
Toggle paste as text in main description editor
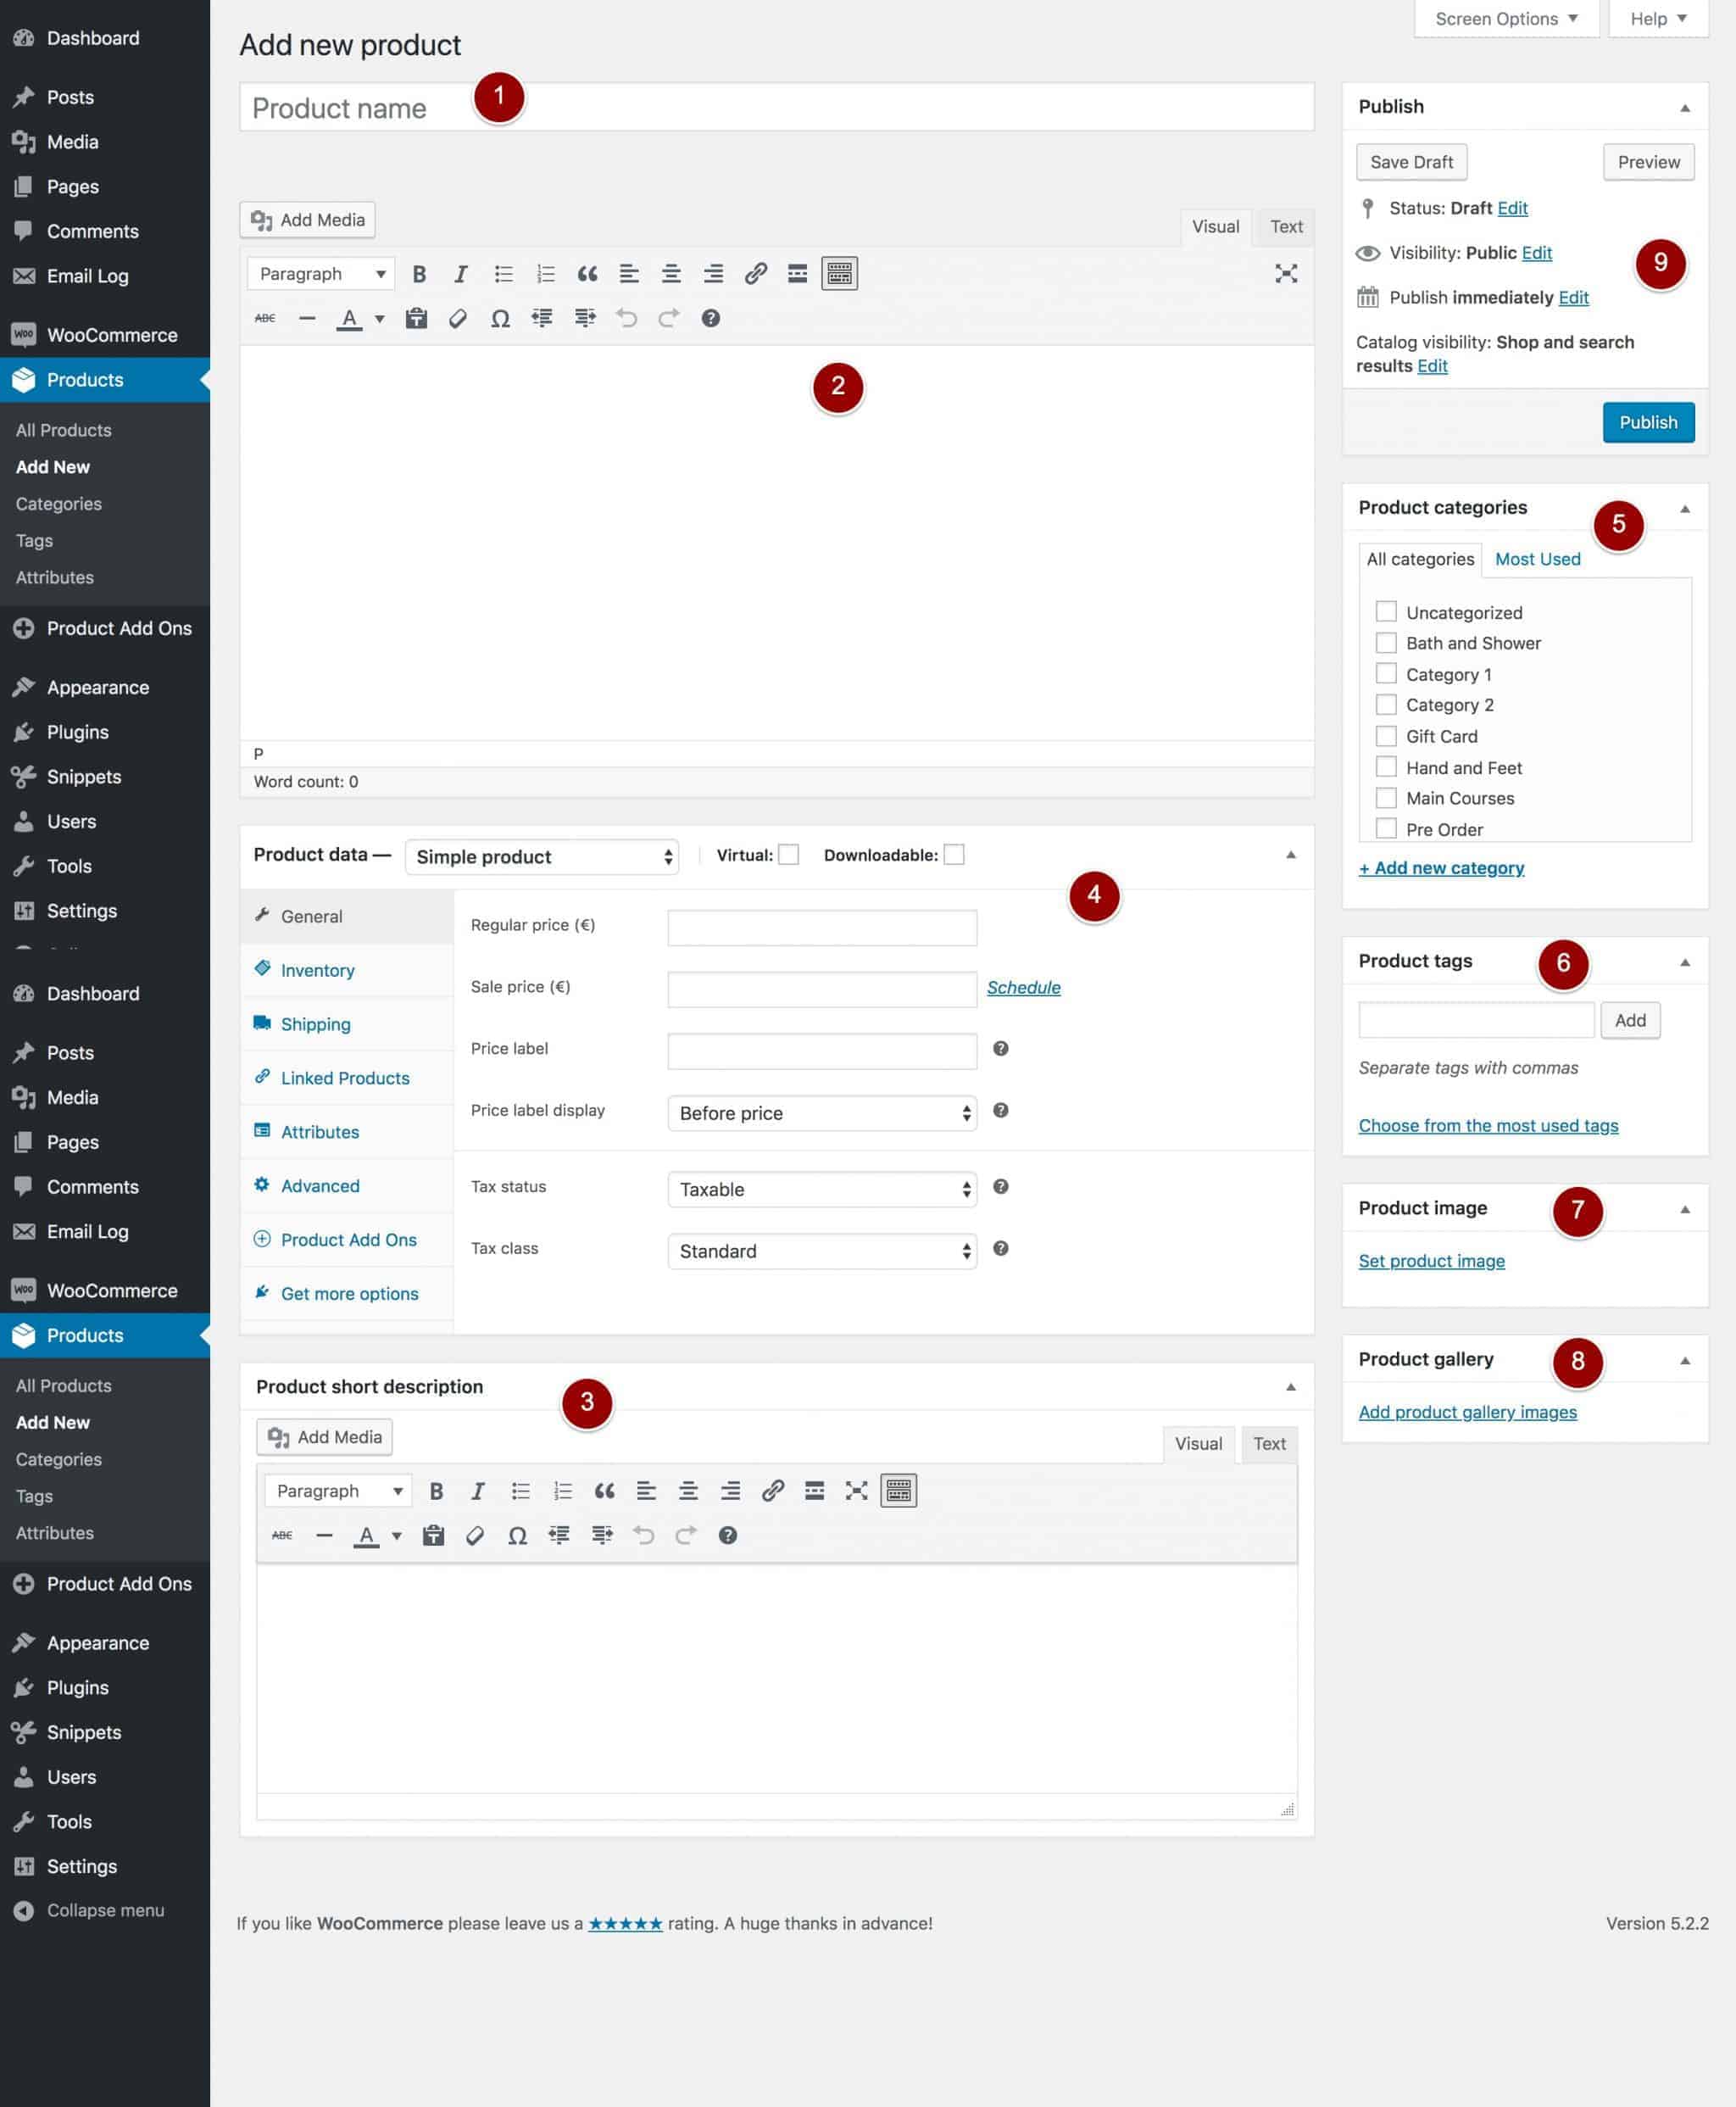click(416, 318)
